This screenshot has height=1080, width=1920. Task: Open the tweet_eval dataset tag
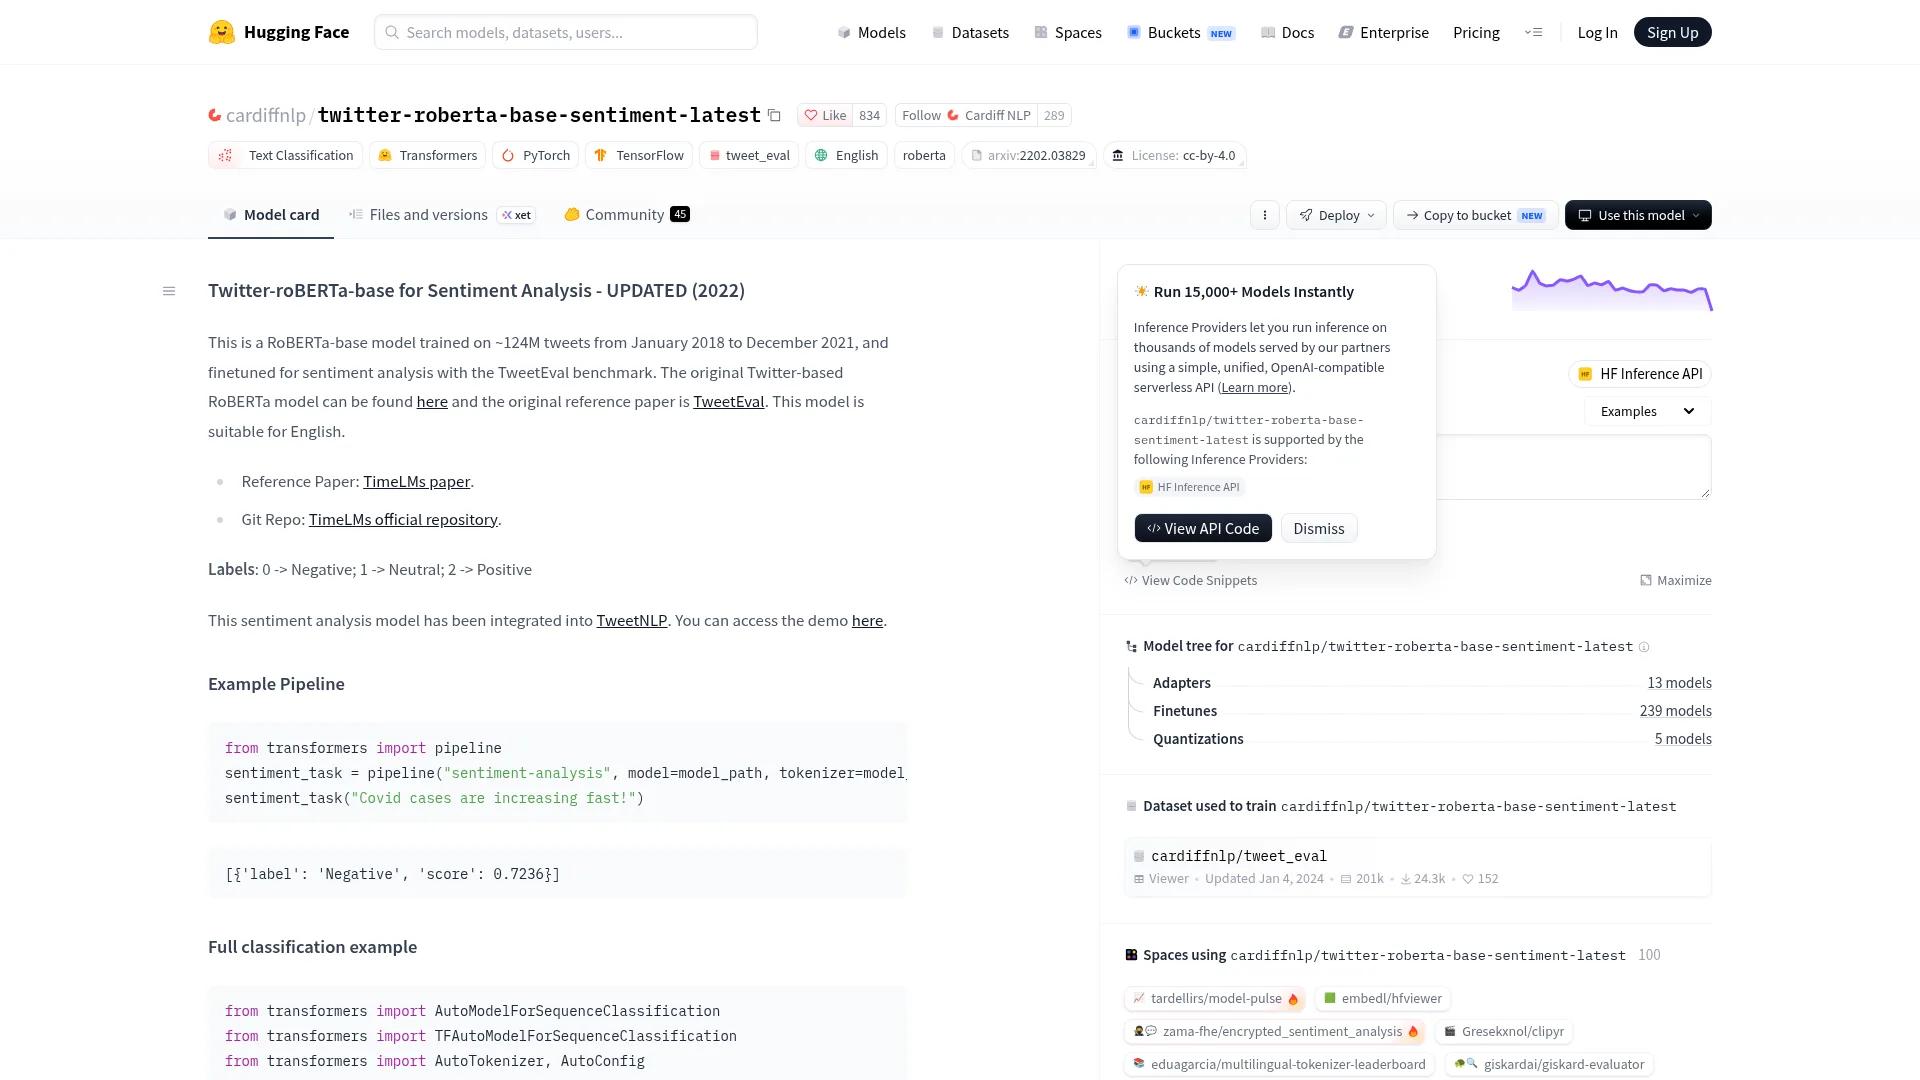click(x=749, y=155)
